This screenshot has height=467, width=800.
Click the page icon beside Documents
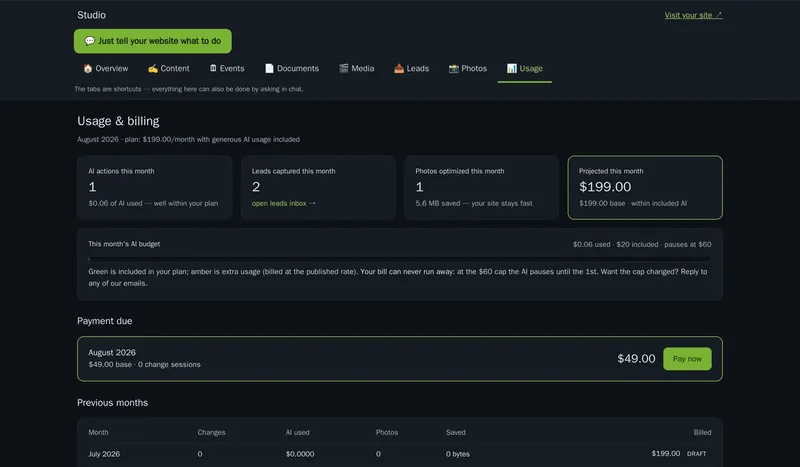[269, 68]
